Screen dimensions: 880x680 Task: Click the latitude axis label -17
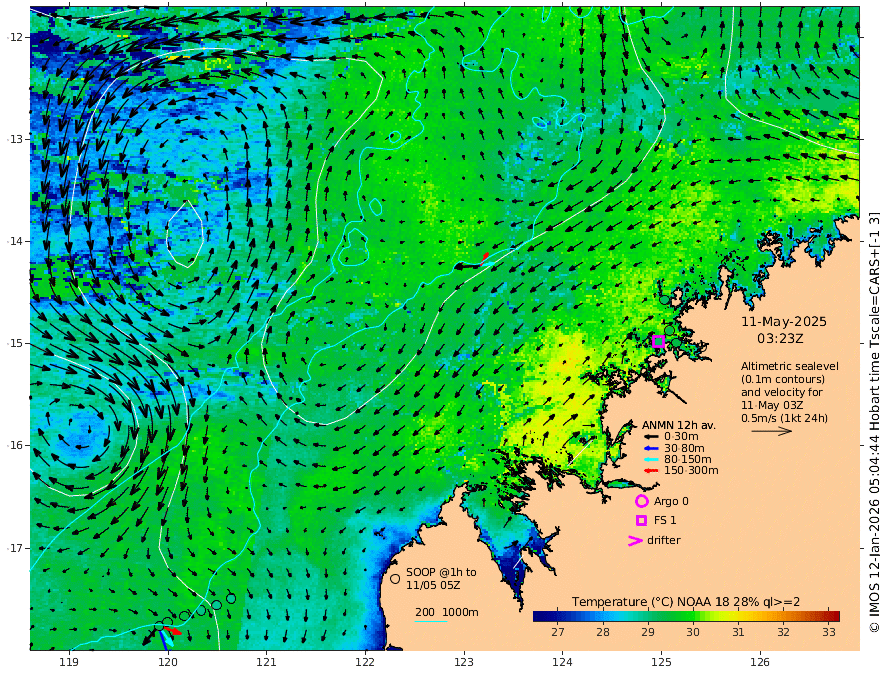tap(16, 548)
